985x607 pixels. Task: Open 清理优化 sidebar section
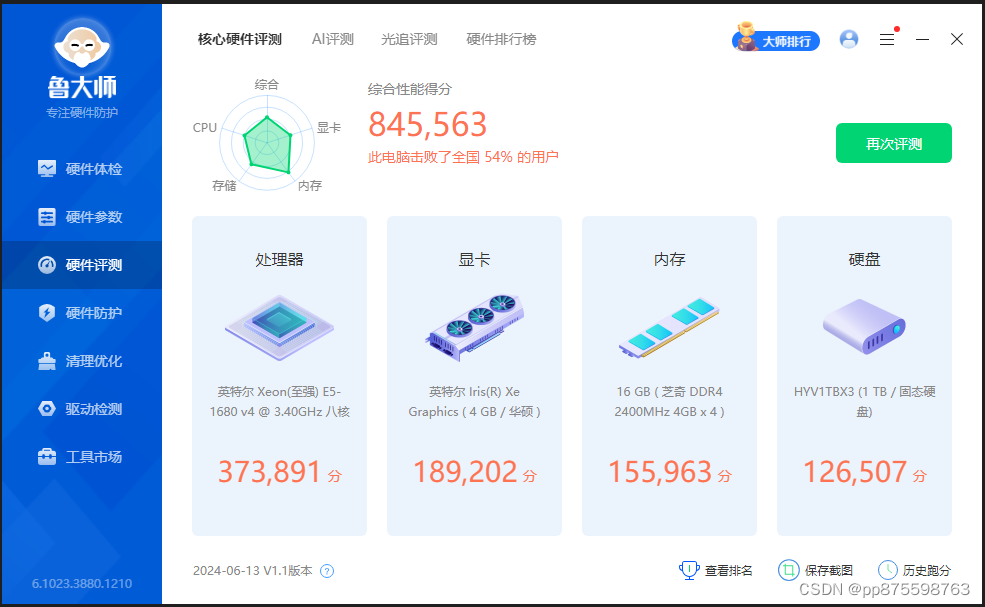click(80, 361)
